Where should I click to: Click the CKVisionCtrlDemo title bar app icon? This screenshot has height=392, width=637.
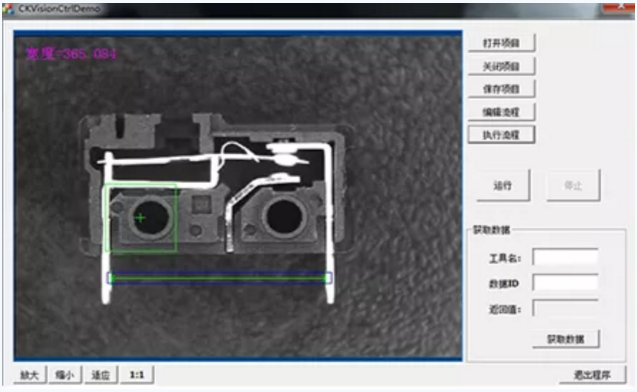click(x=8, y=9)
